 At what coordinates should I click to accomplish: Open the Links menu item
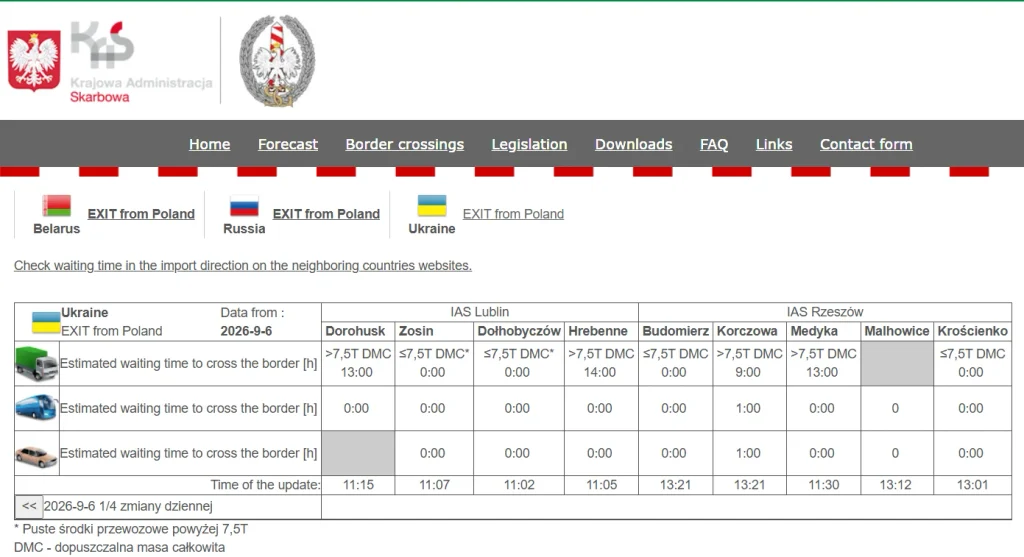coord(774,144)
